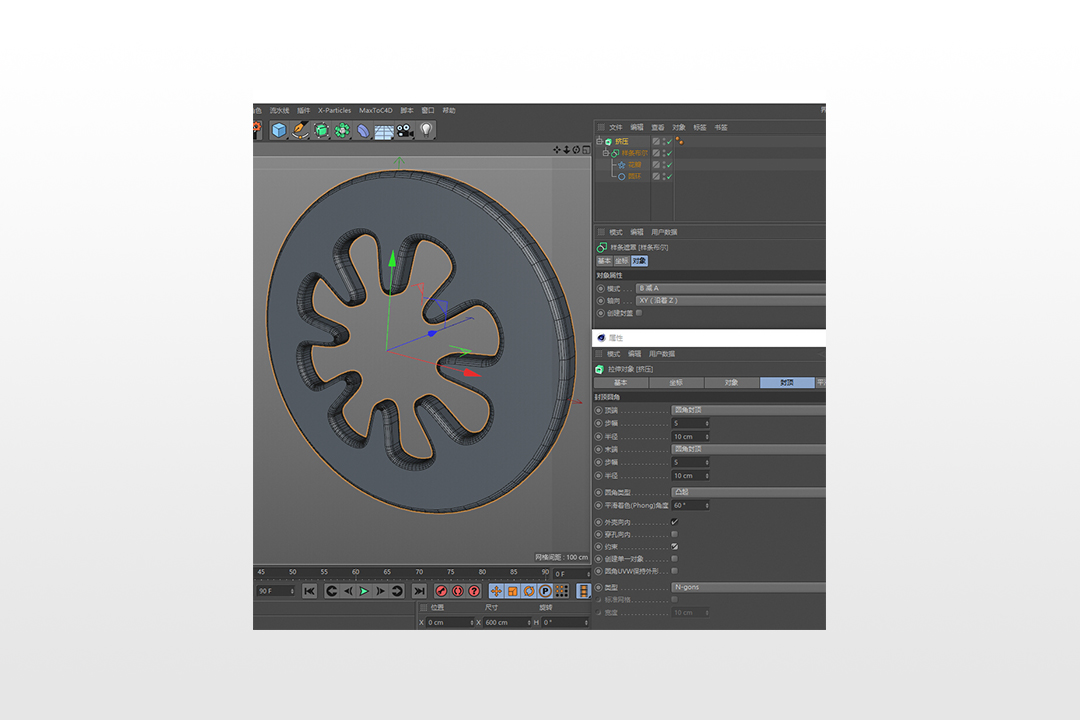Switch to 封顶 caps tab of extrude

(787, 382)
